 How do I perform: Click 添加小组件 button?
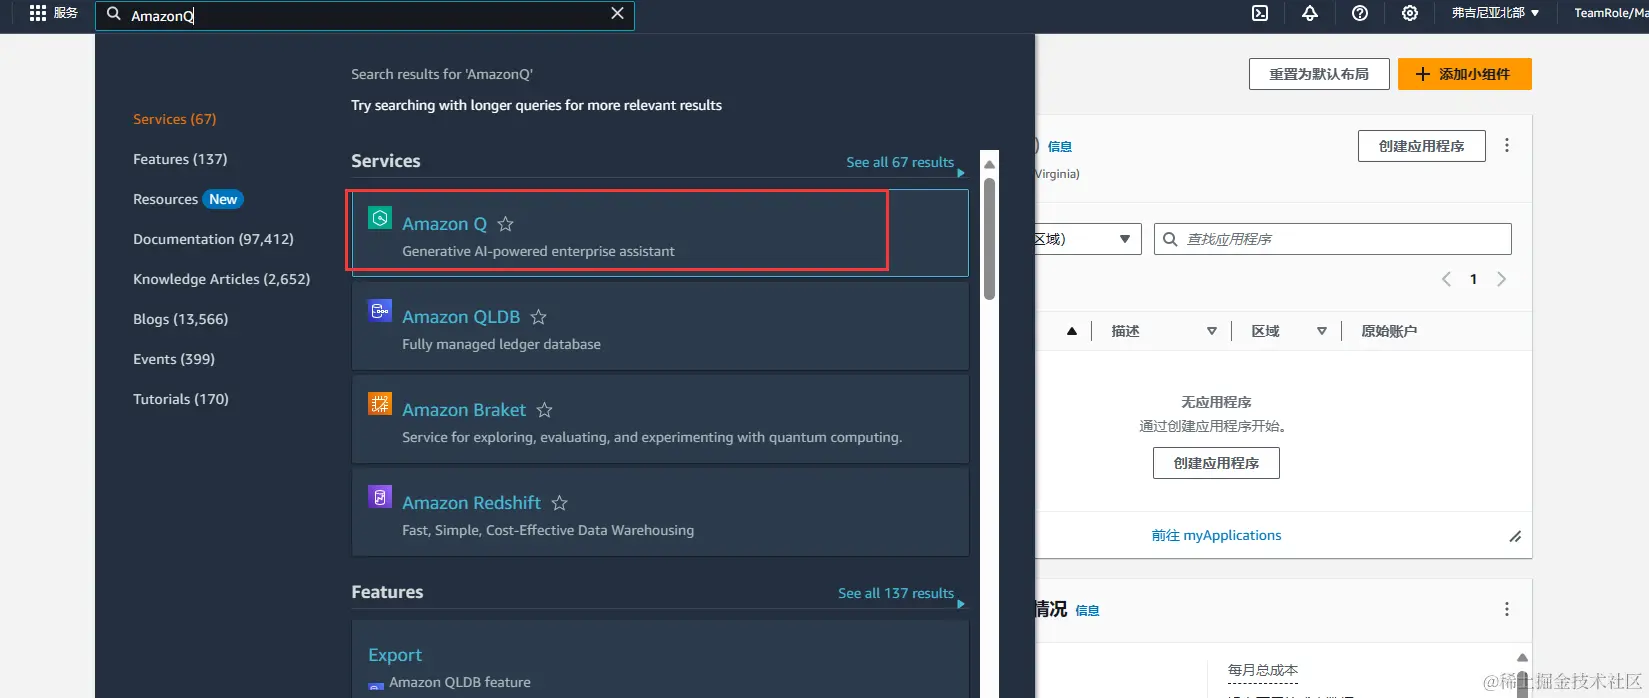pyautogui.click(x=1464, y=74)
